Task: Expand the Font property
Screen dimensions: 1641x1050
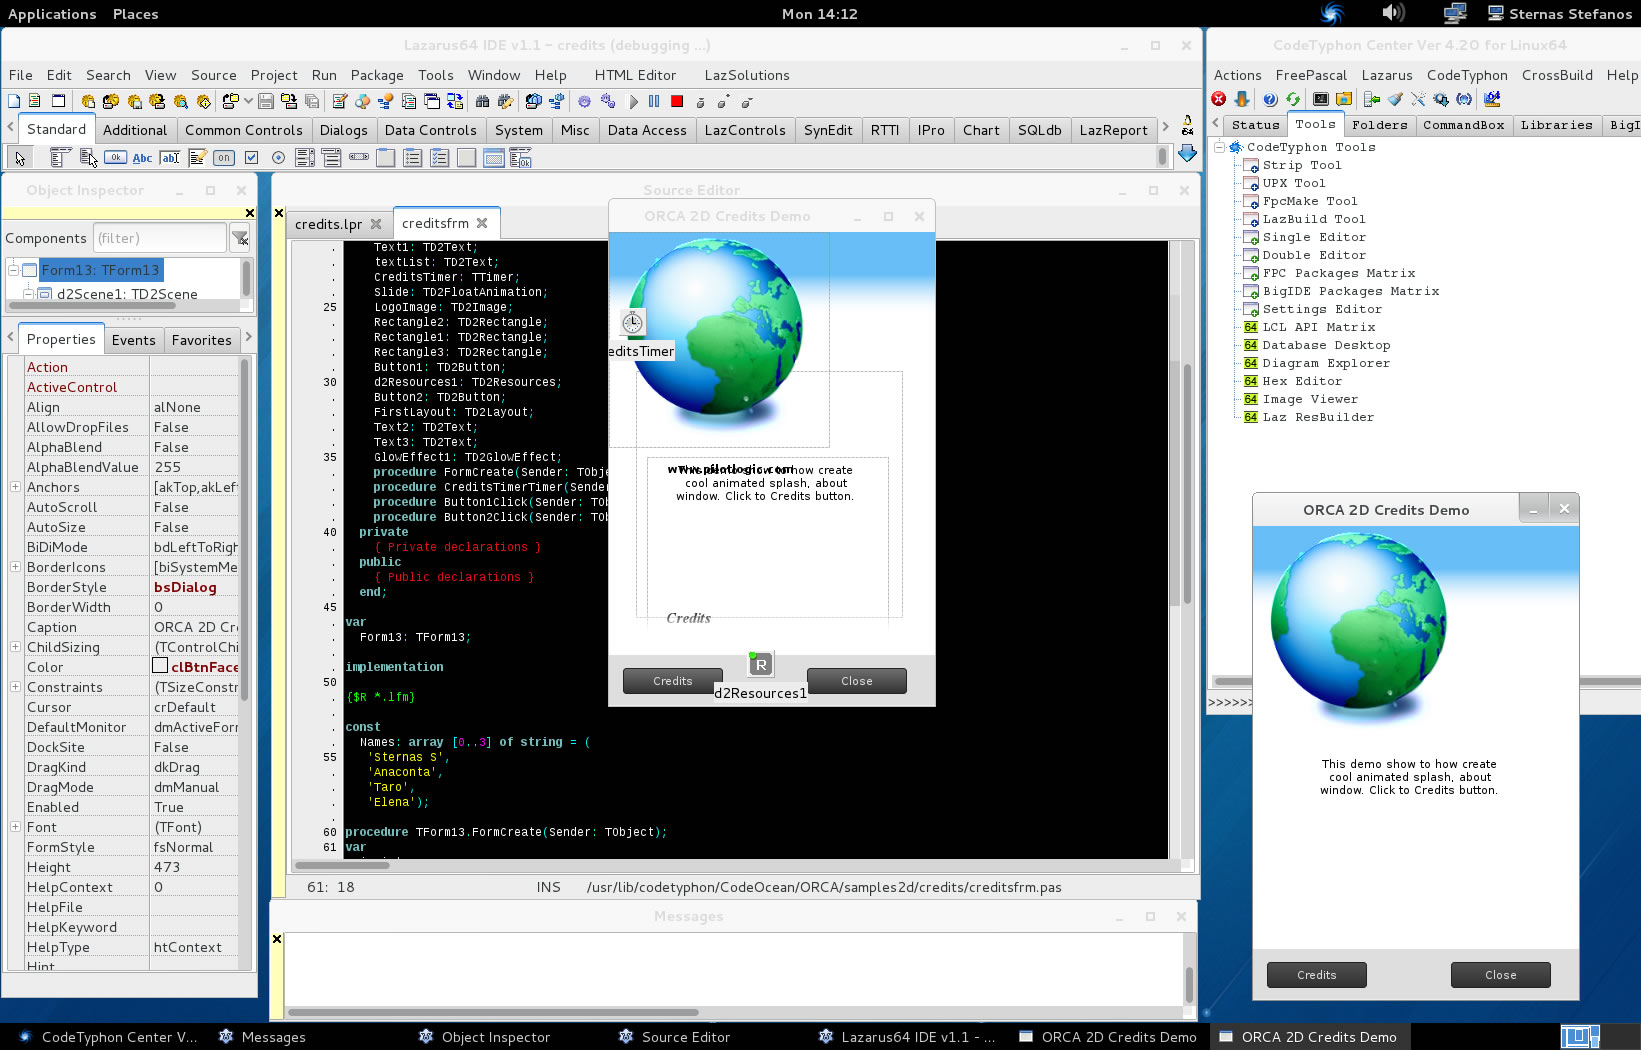Action: pos(15,827)
